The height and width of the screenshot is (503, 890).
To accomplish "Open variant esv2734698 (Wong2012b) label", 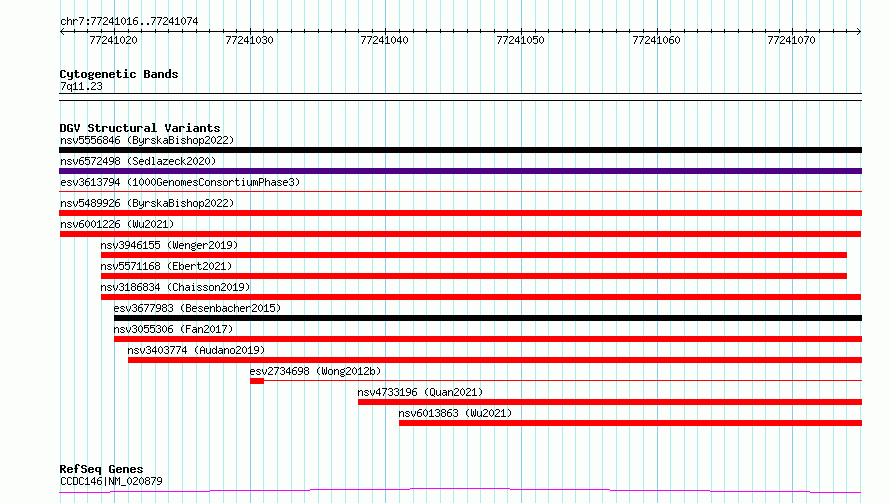I will [x=316, y=371].
